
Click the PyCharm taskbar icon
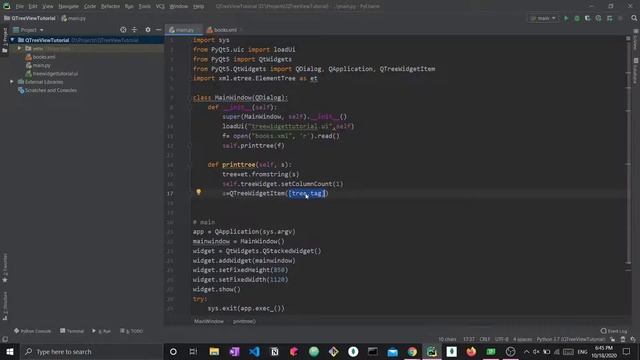pyautogui.click(x=432, y=351)
